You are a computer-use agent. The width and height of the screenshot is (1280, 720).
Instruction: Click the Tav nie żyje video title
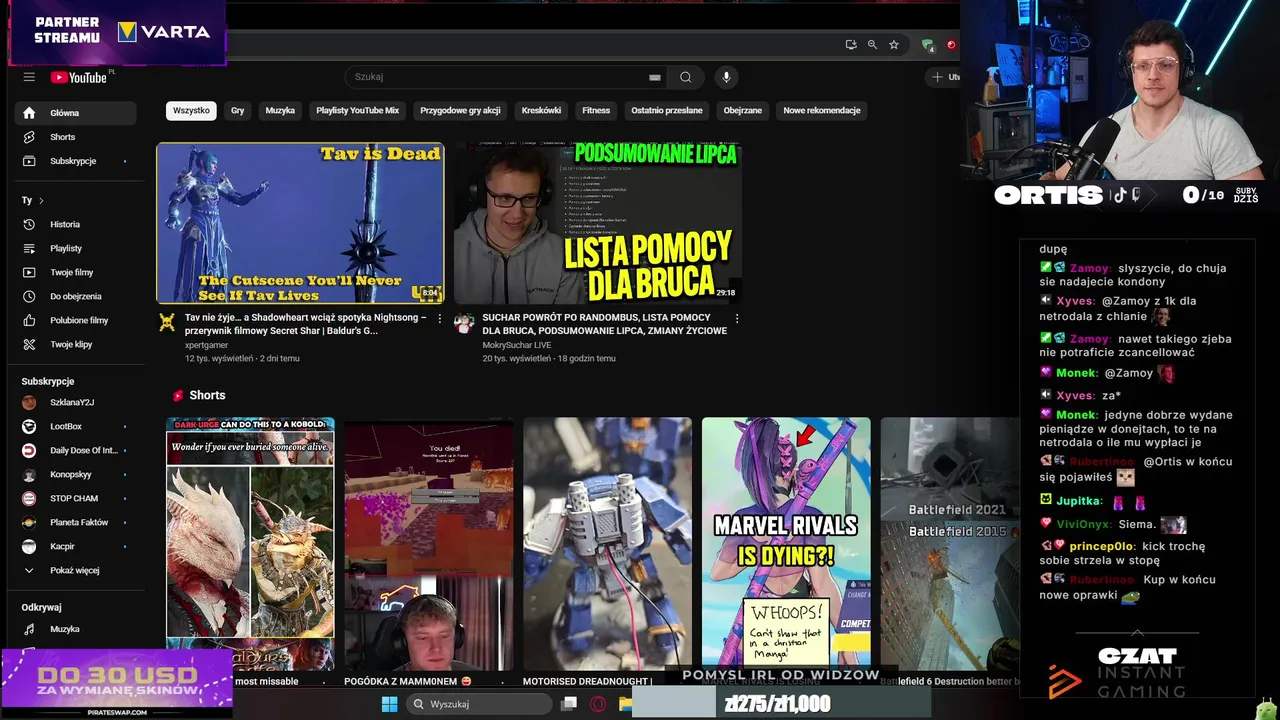[x=306, y=324]
